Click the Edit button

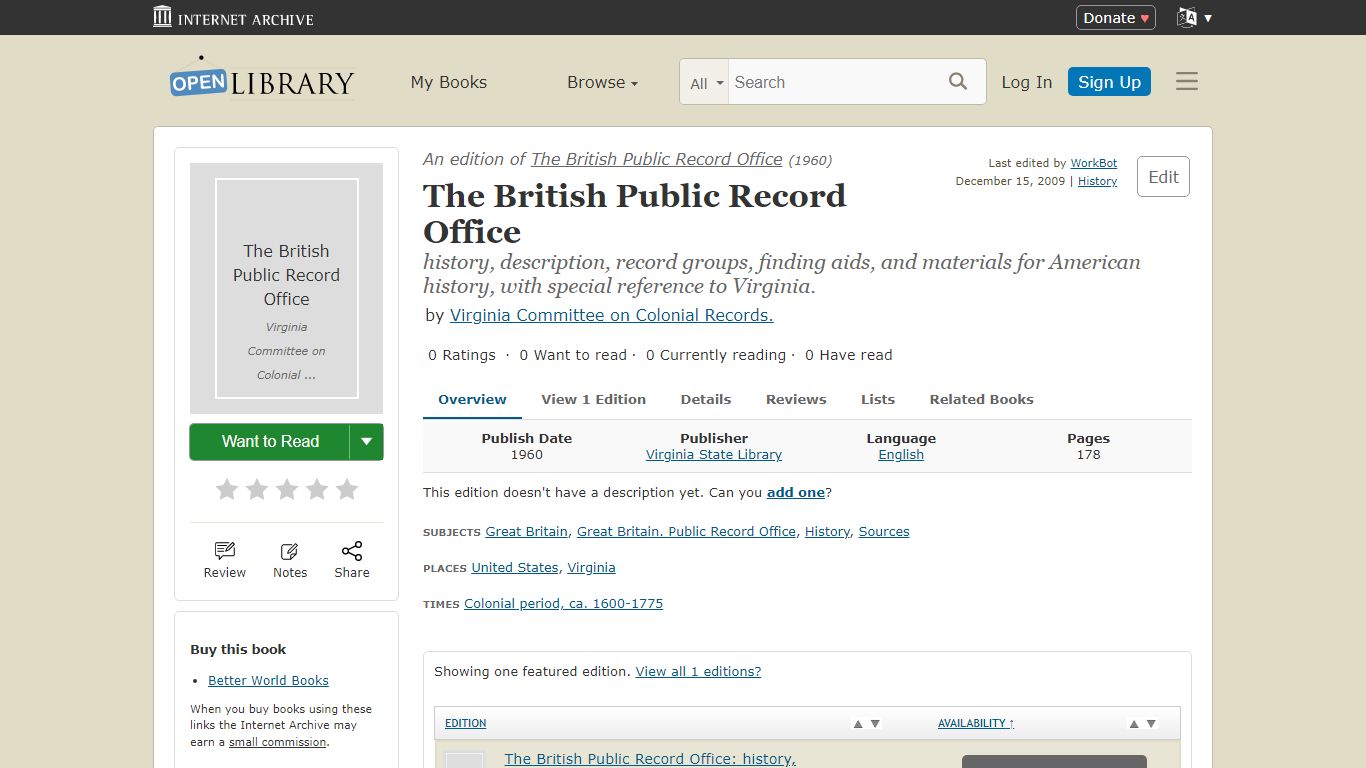[x=1163, y=177]
